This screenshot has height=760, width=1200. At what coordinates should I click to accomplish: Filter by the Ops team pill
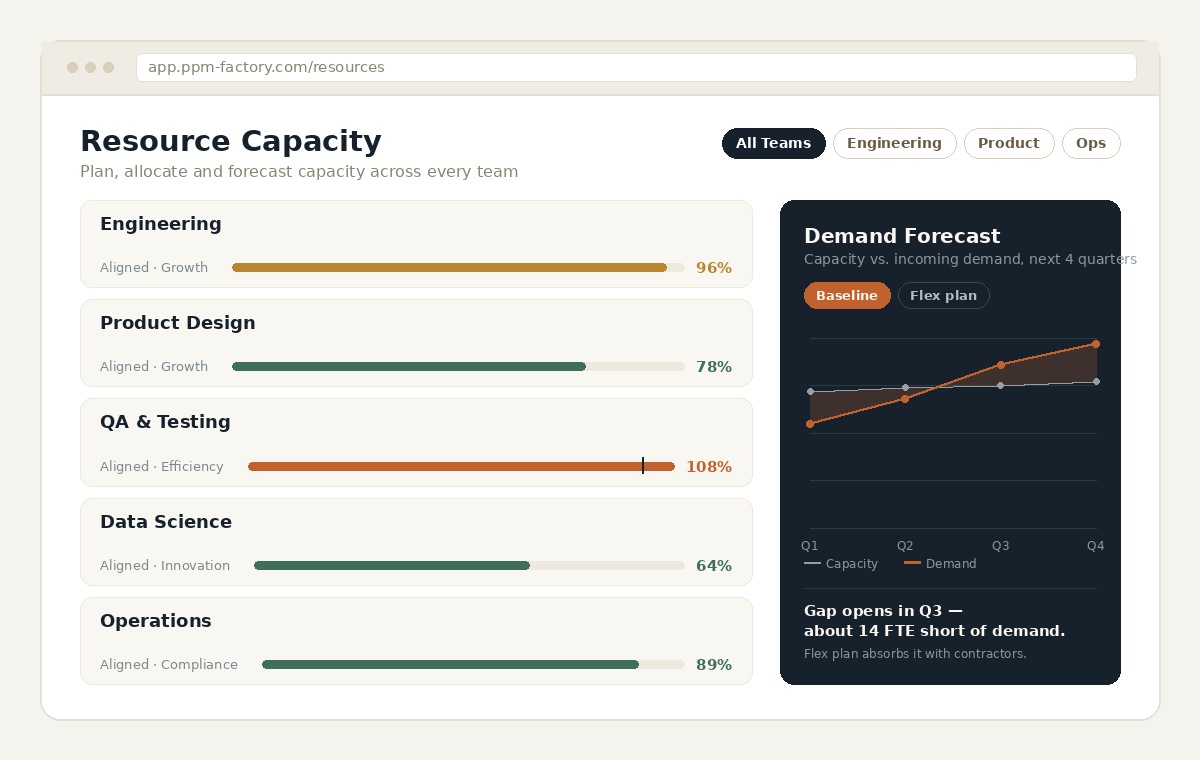[x=1091, y=143]
